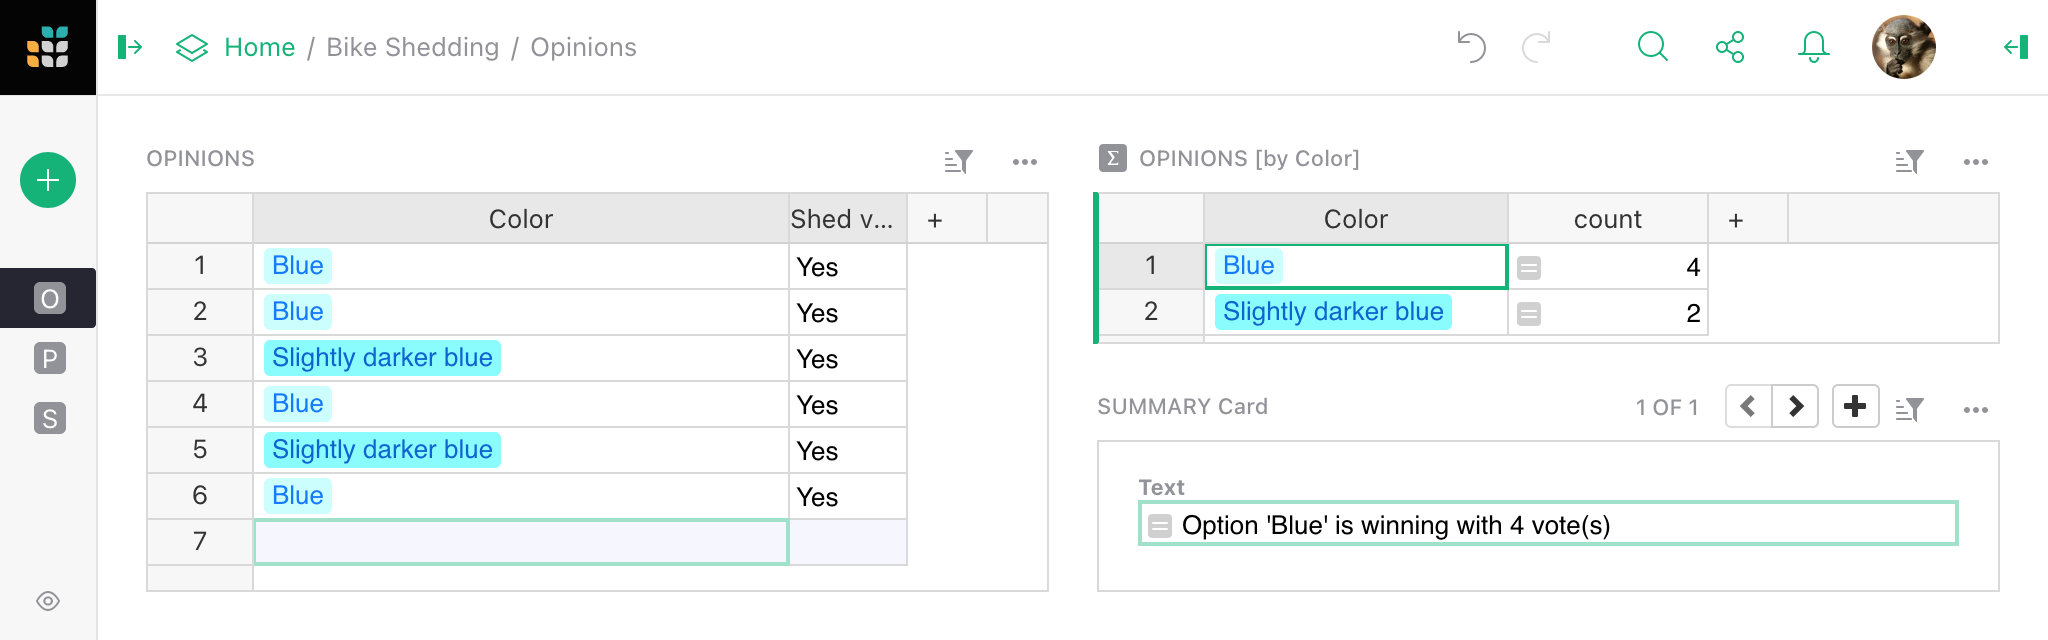Viewport: 2048px width, 640px height.
Task: Open the OPINIONS section three-dot menu
Action: 1024,161
